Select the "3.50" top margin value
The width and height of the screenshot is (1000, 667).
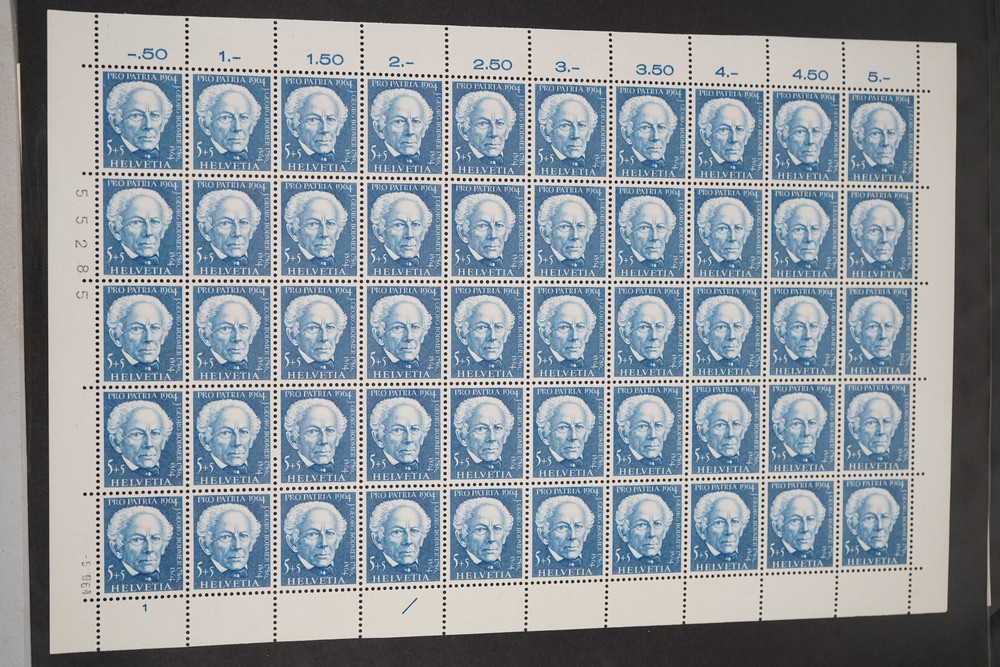[654, 70]
